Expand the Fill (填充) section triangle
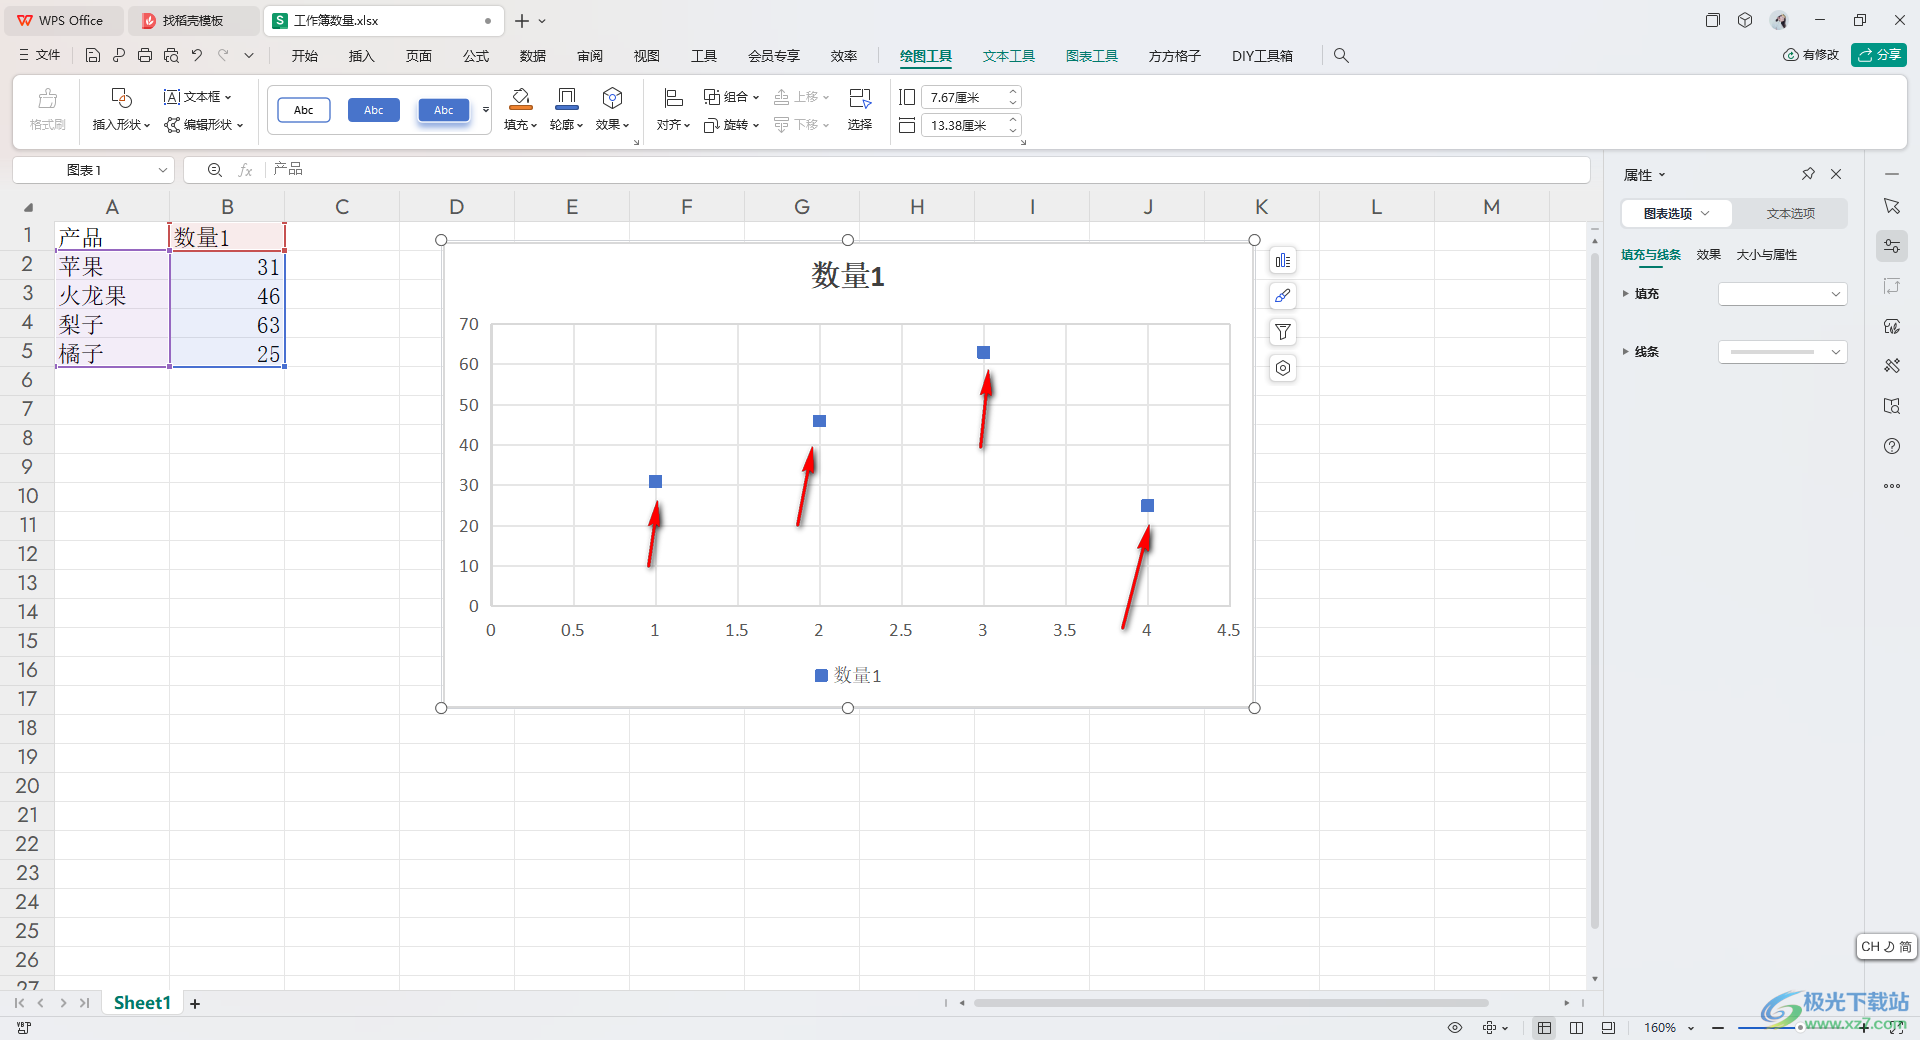Image resolution: width=1920 pixels, height=1040 pixels. 1625,294
